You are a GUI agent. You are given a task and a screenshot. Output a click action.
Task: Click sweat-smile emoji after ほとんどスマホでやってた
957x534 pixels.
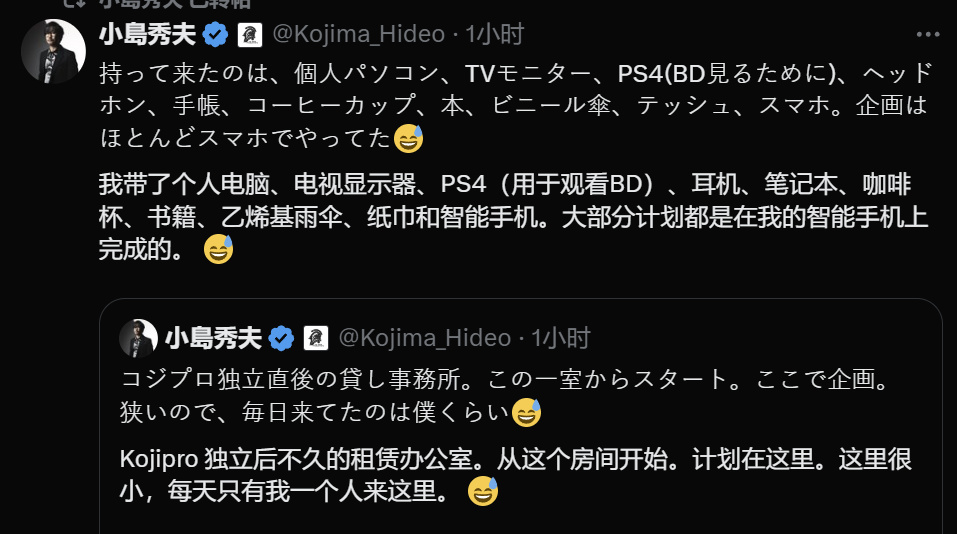click(x=408, y=138)
